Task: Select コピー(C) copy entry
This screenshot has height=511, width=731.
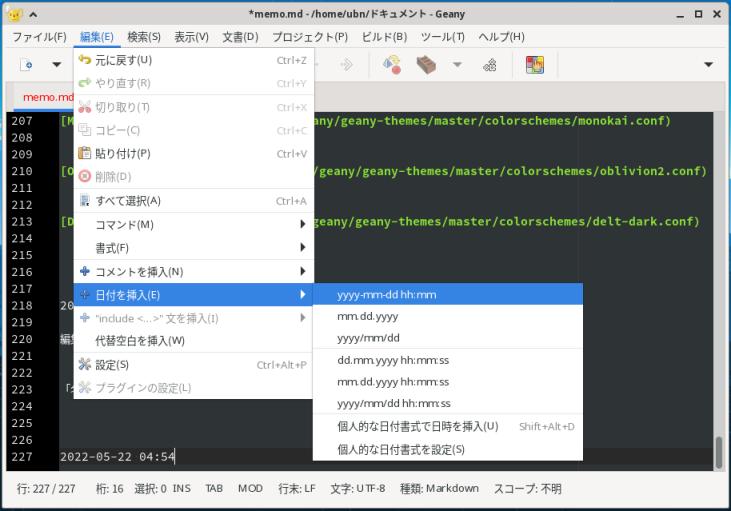Action: coord(193,130)
